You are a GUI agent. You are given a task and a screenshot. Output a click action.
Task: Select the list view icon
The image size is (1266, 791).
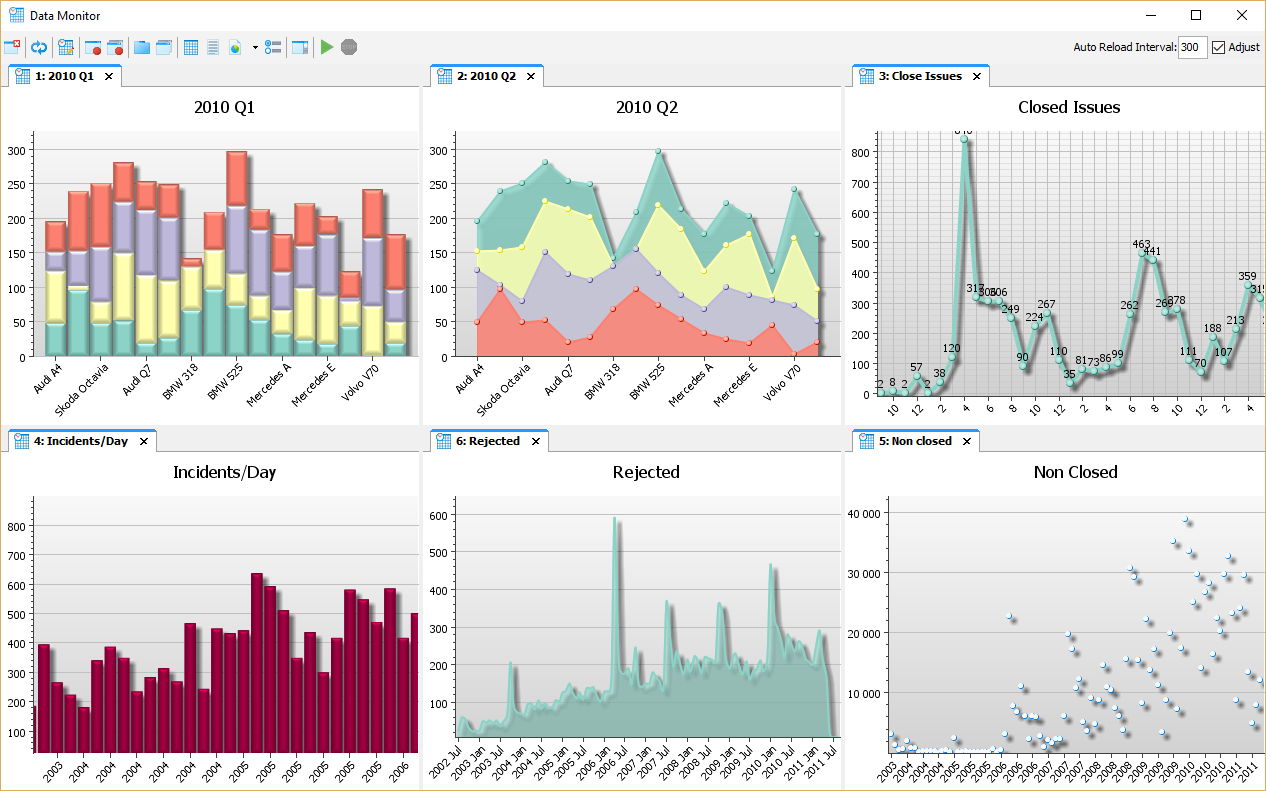click(213, 46)
